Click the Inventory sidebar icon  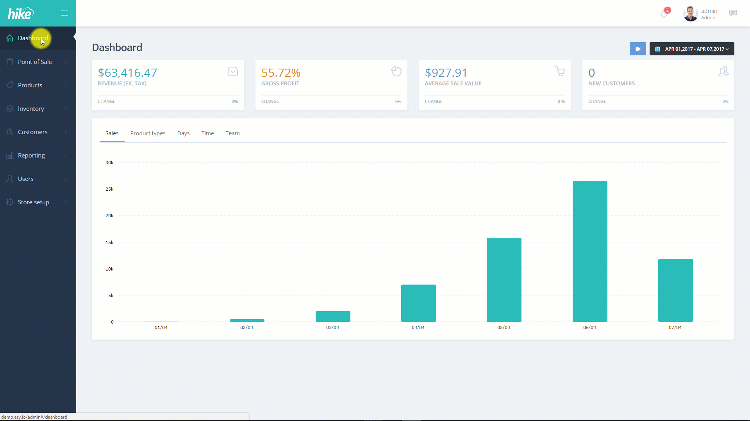[x=10, y=109]
